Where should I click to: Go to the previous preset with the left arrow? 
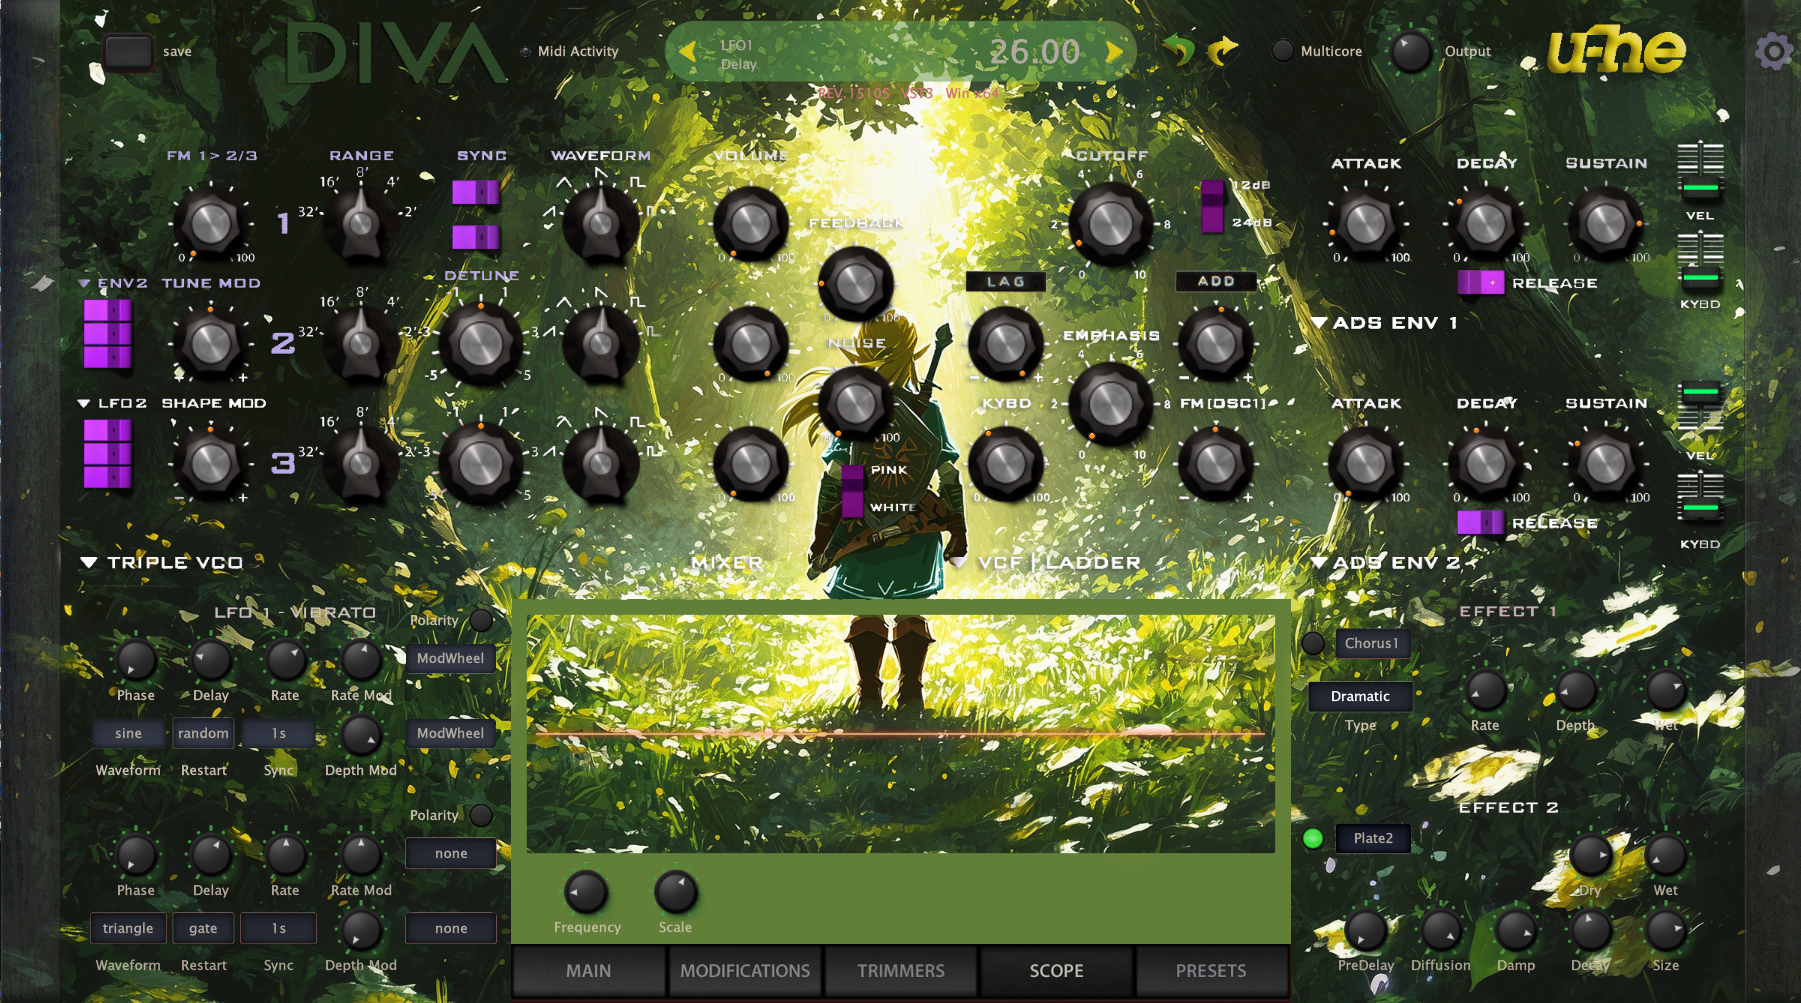687,52
